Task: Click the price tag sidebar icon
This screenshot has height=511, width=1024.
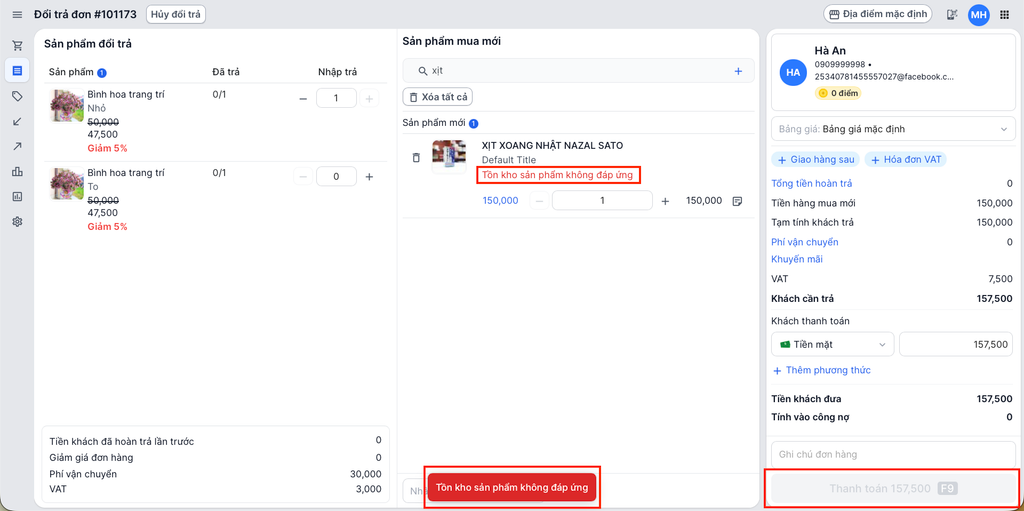Action: point(17,96)
